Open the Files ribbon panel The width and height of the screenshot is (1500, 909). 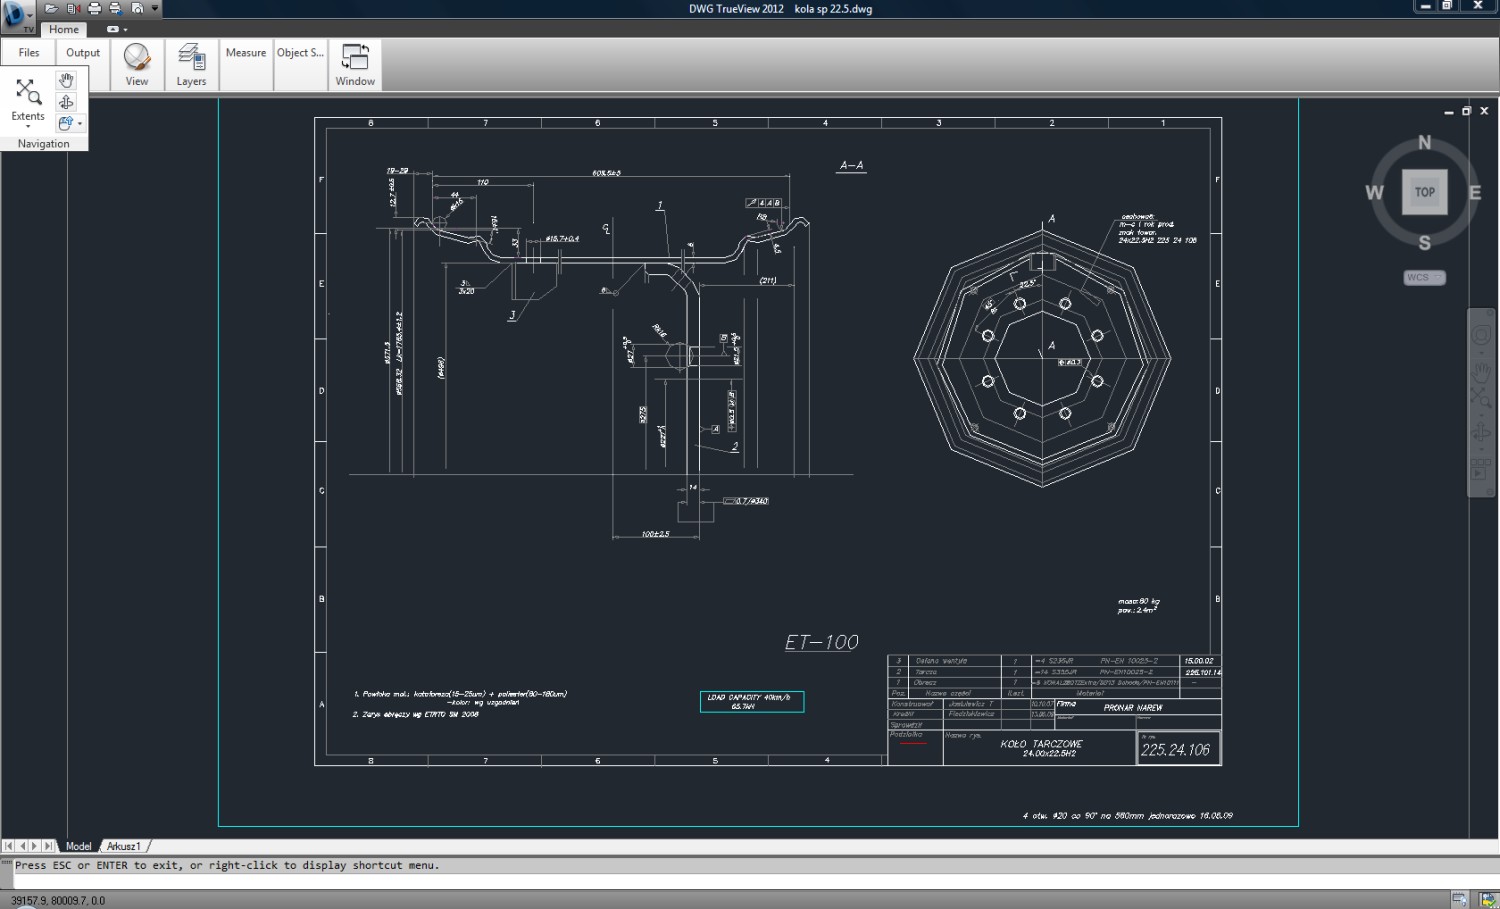click(x=29, y=53)
